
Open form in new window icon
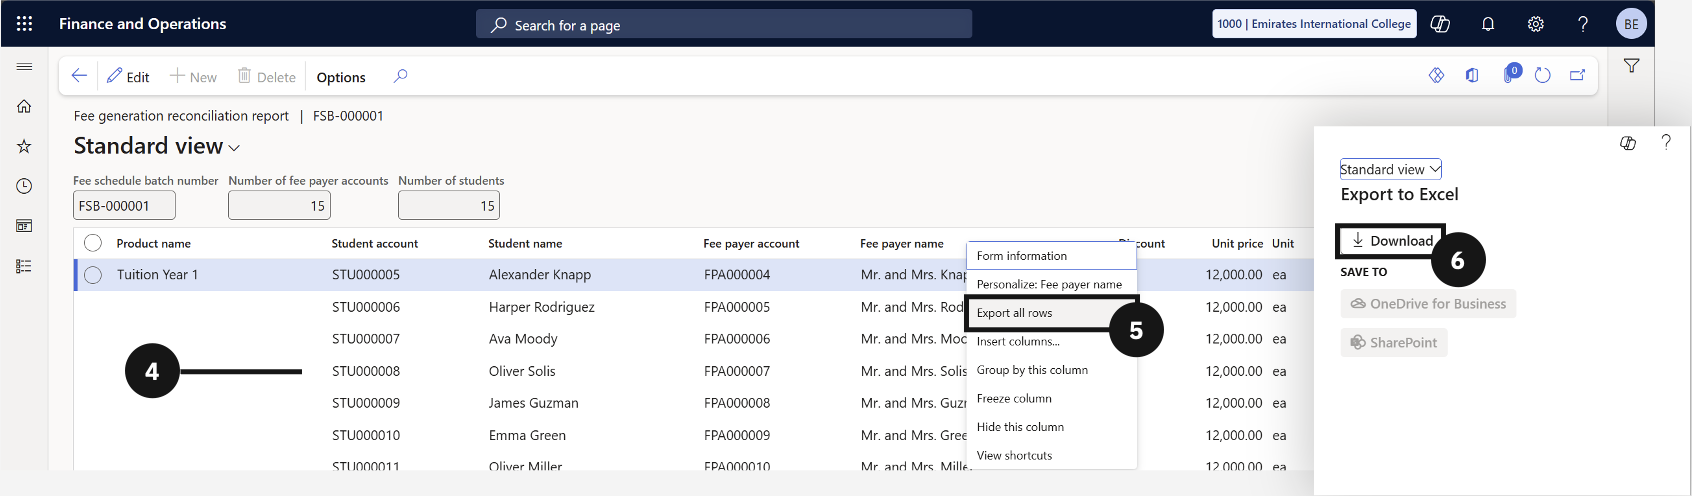[1578, 75]
